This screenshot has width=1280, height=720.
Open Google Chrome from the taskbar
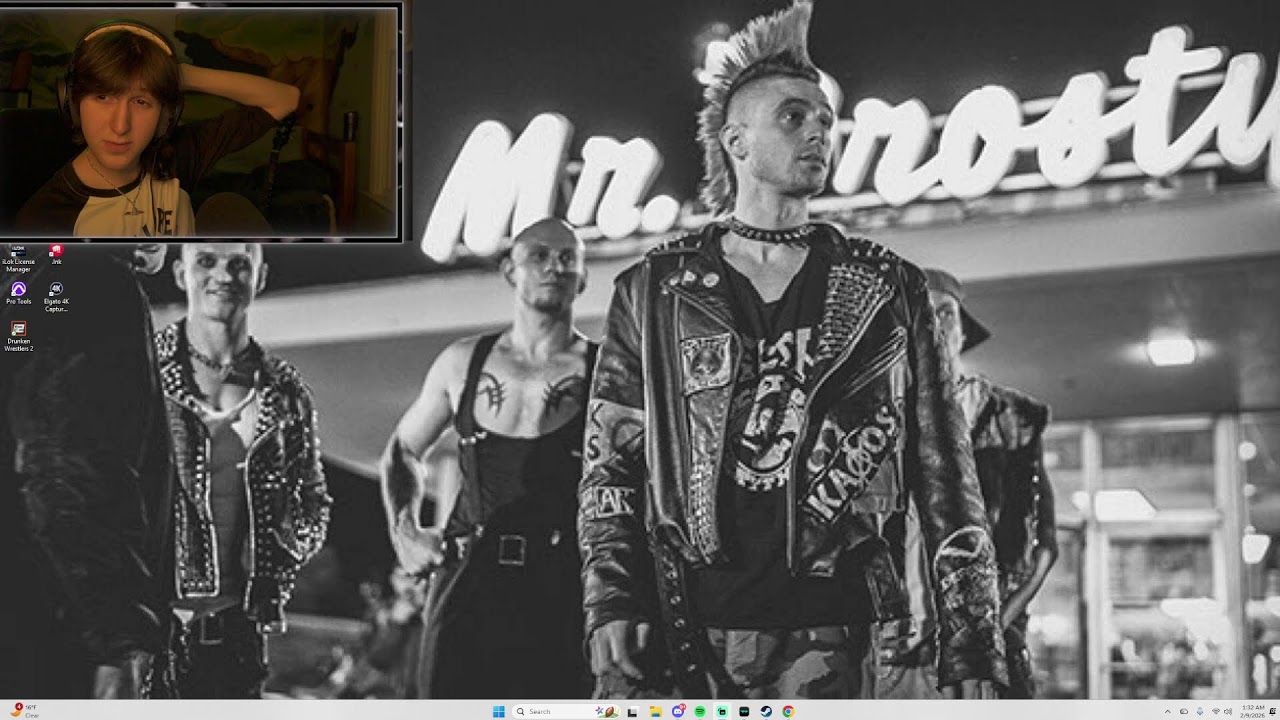pos(788,711)
